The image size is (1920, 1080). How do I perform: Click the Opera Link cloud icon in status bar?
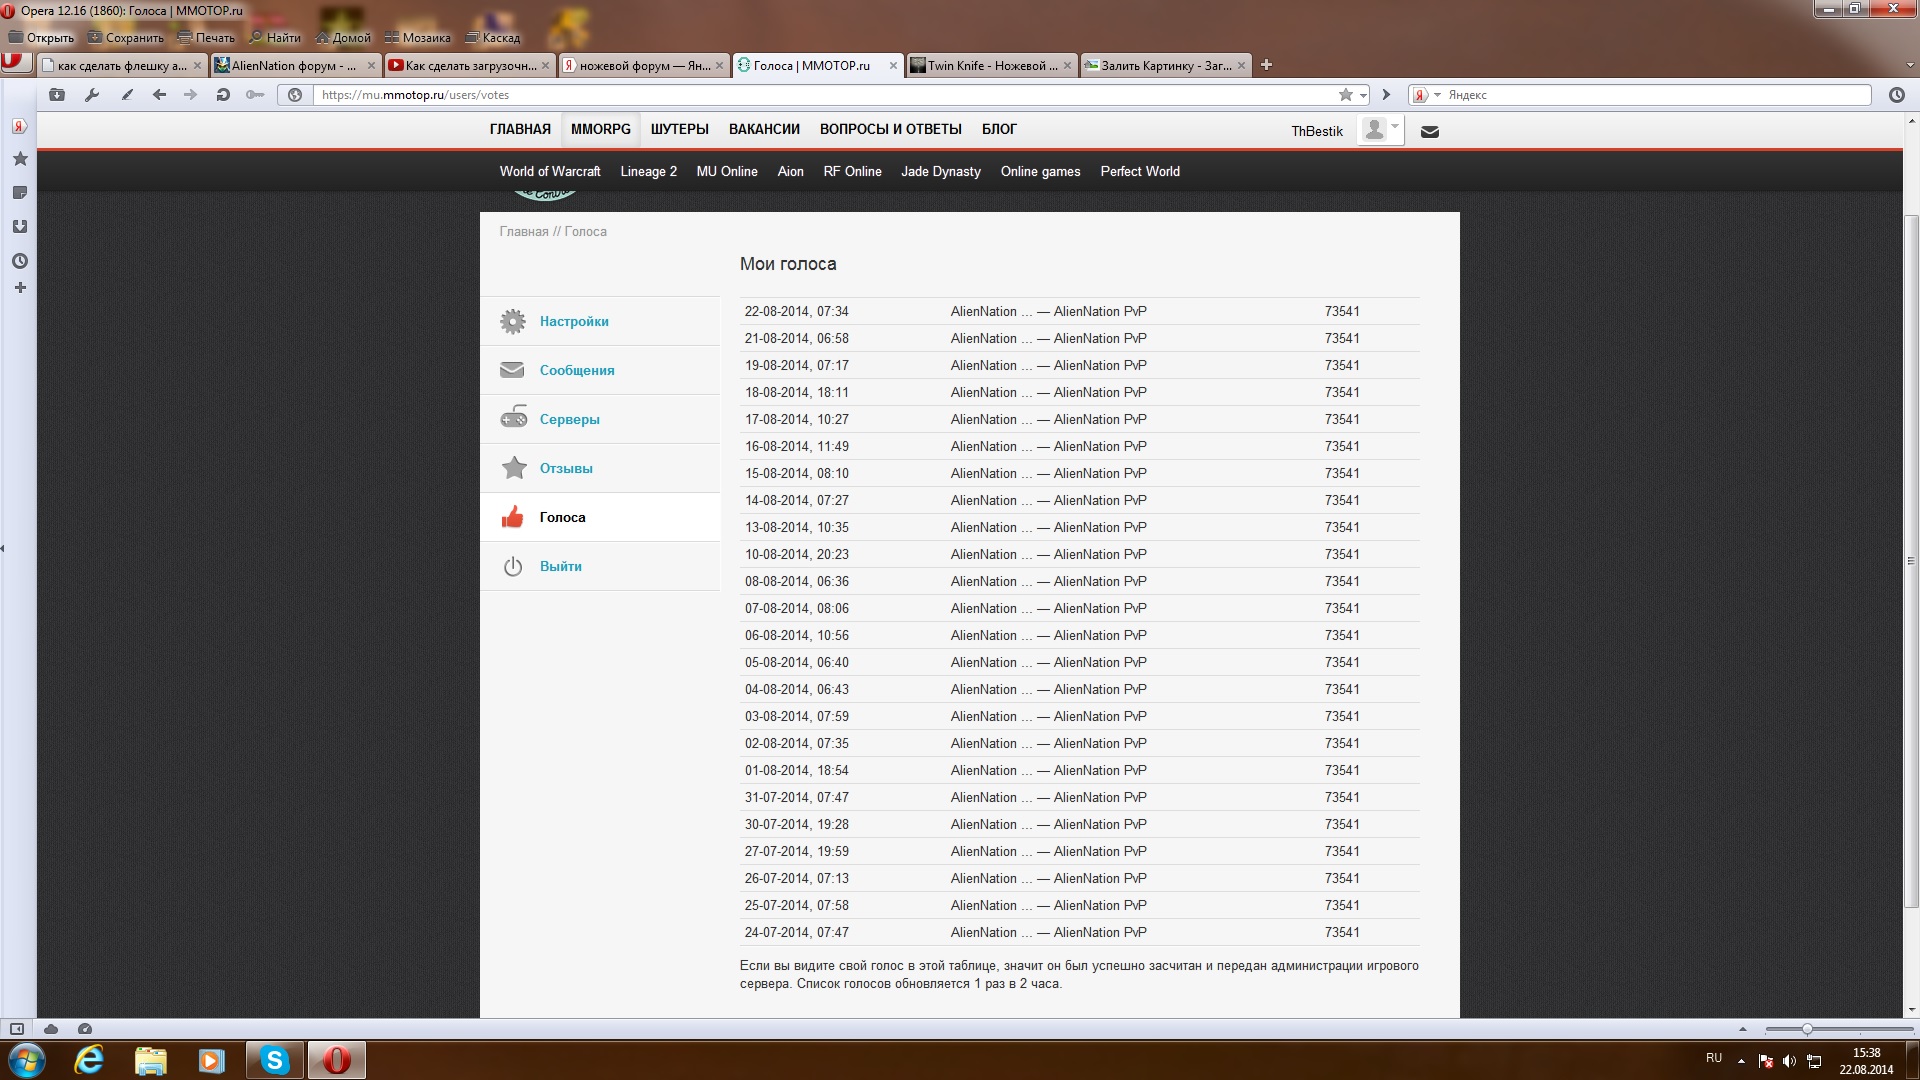click(51, 1029)
